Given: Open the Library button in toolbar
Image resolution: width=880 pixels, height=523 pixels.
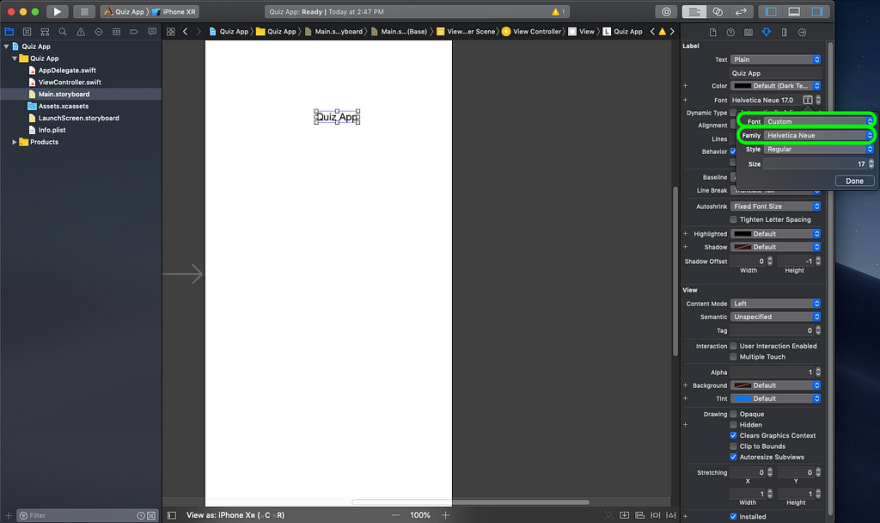Looking at the screenshot, I should tap(666, 11).
